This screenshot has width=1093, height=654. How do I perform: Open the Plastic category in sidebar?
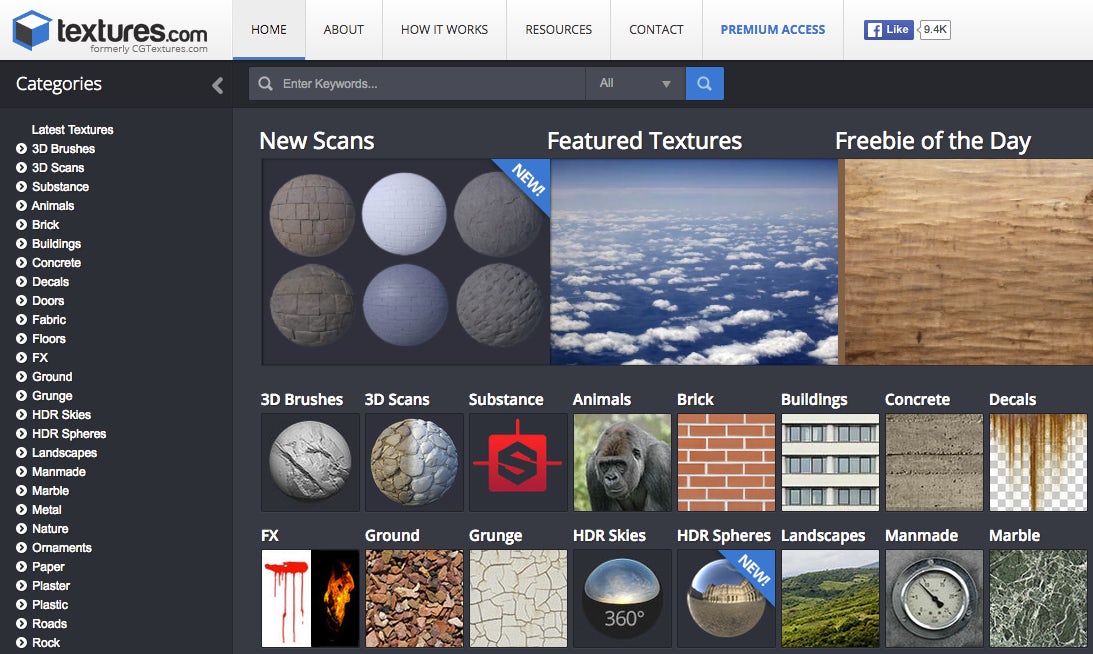pos(50,604)
